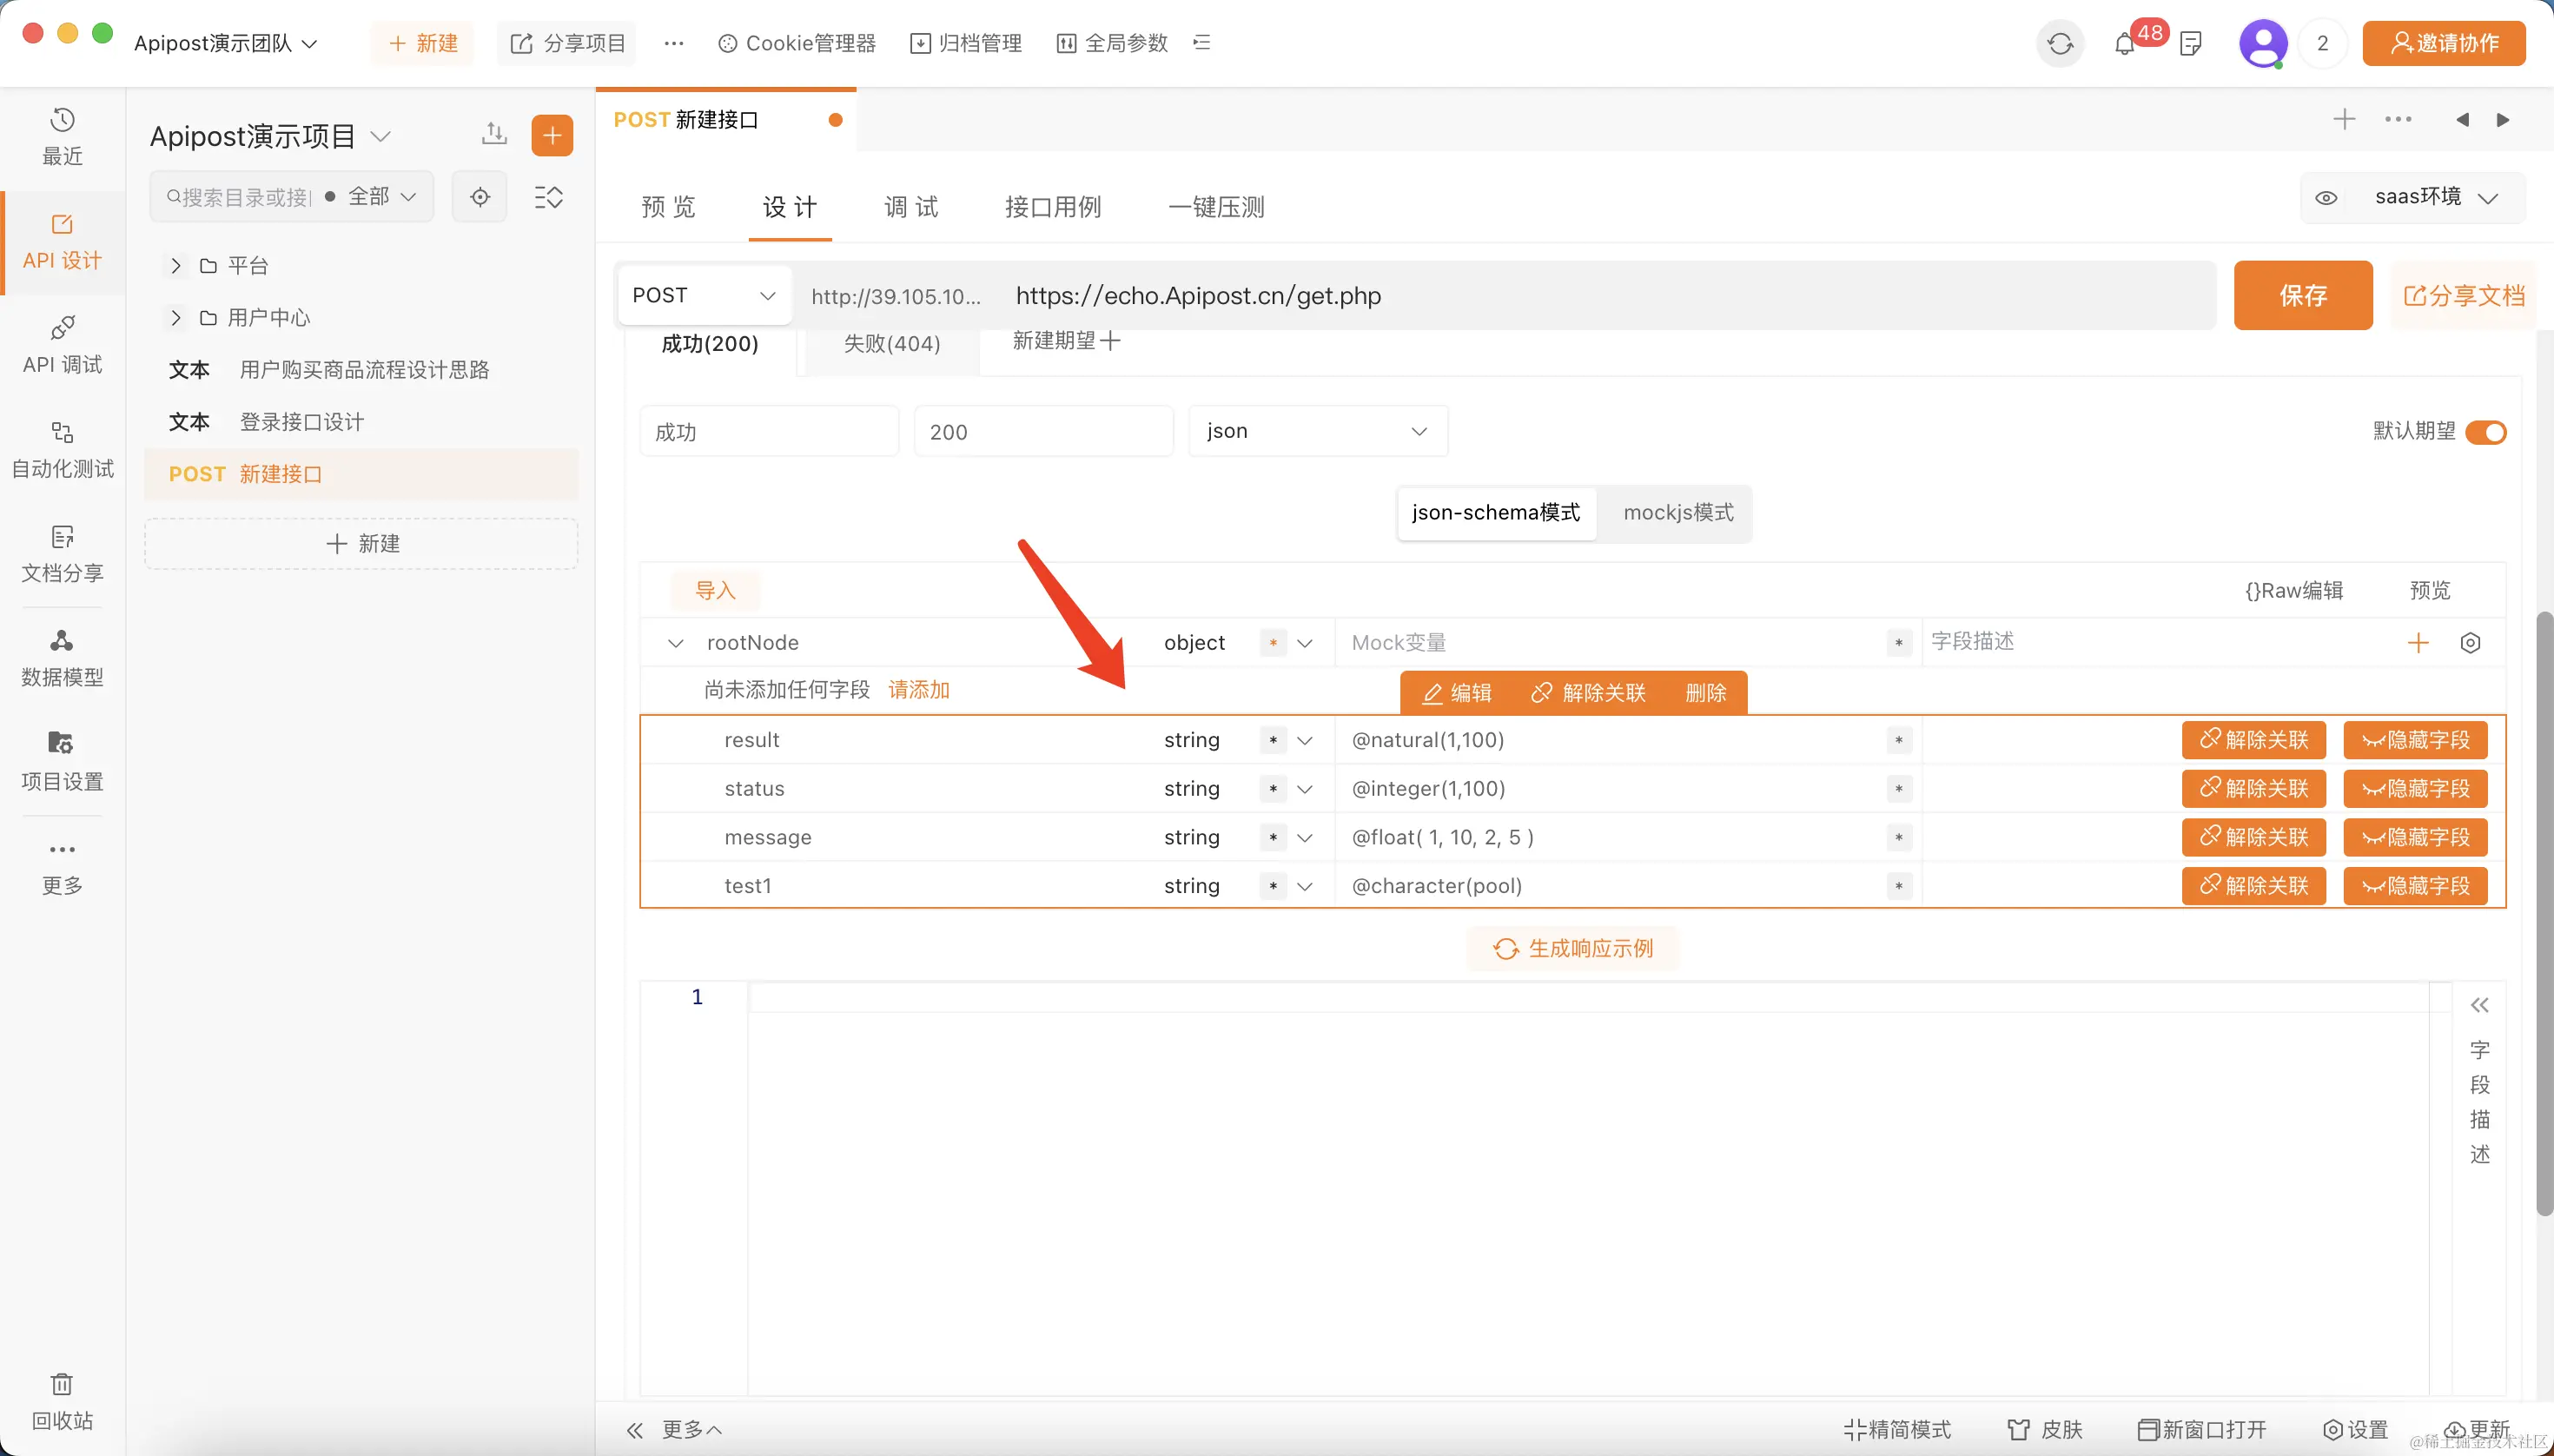Screen dimensions: 2554x1456
Task: Switch to the 接口用例 tab
Action: 1053,207
